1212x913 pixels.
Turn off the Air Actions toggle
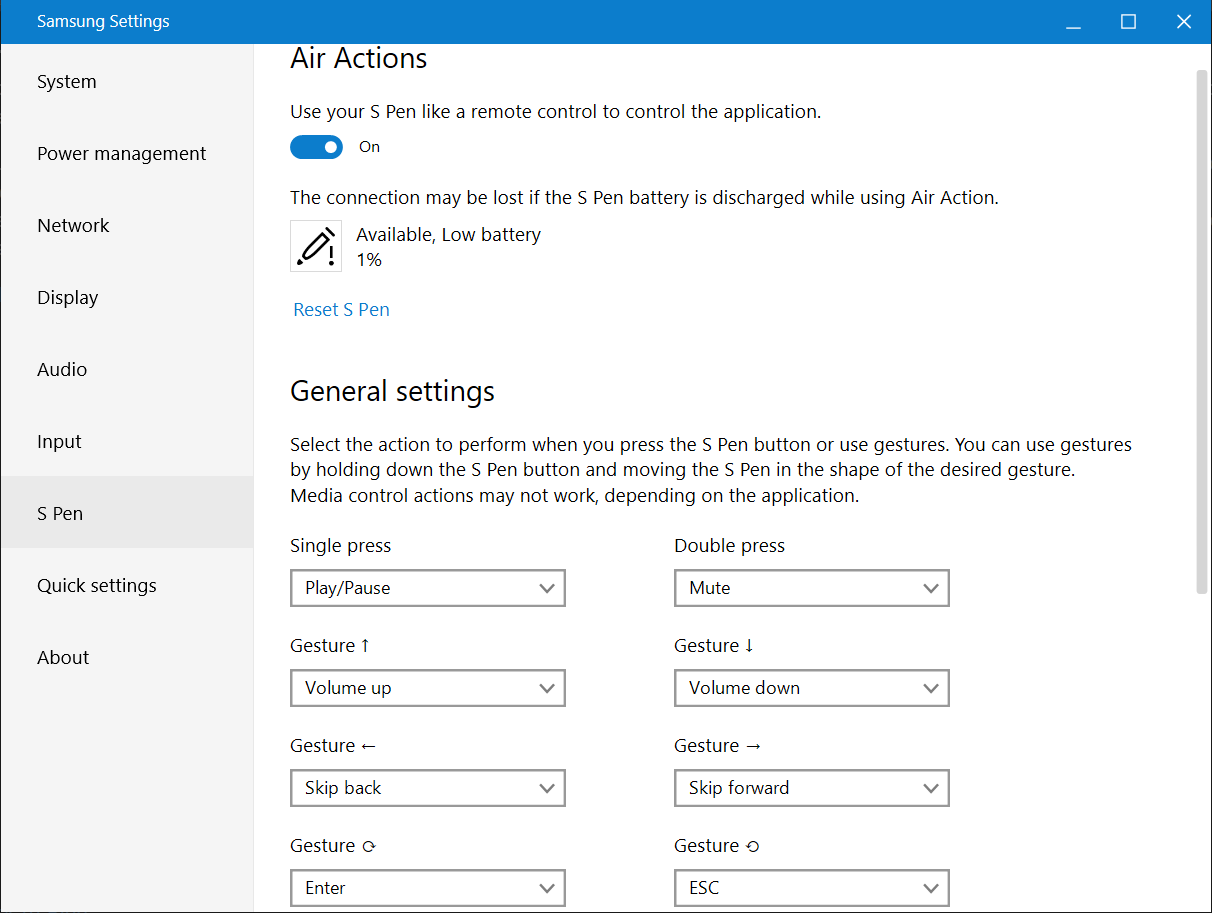(x=316, y=147)
